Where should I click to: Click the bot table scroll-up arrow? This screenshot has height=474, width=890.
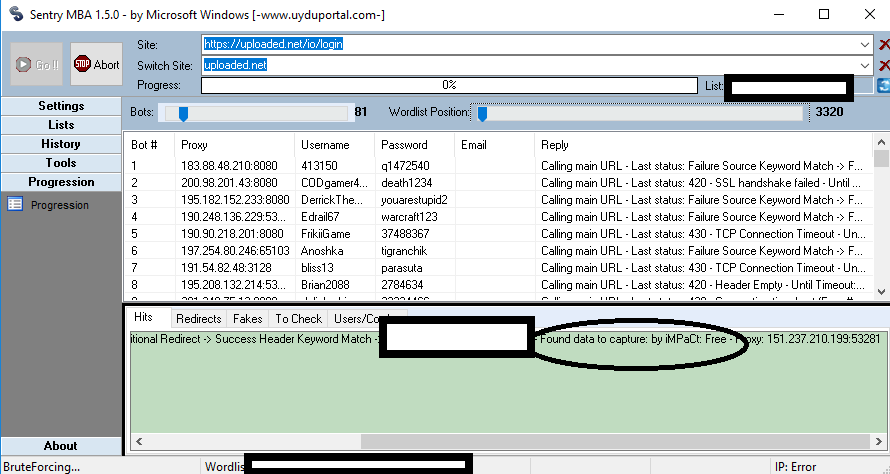881,142
